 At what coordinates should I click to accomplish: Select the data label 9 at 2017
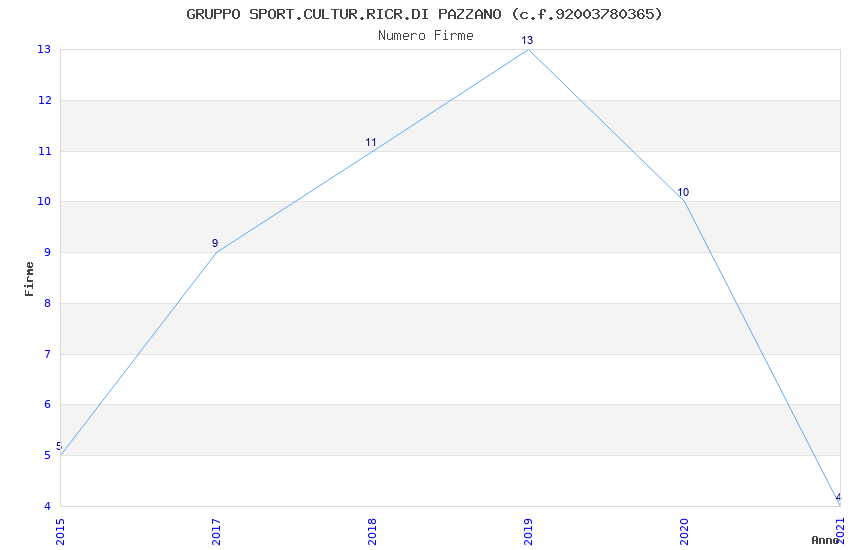pos(215,243)
